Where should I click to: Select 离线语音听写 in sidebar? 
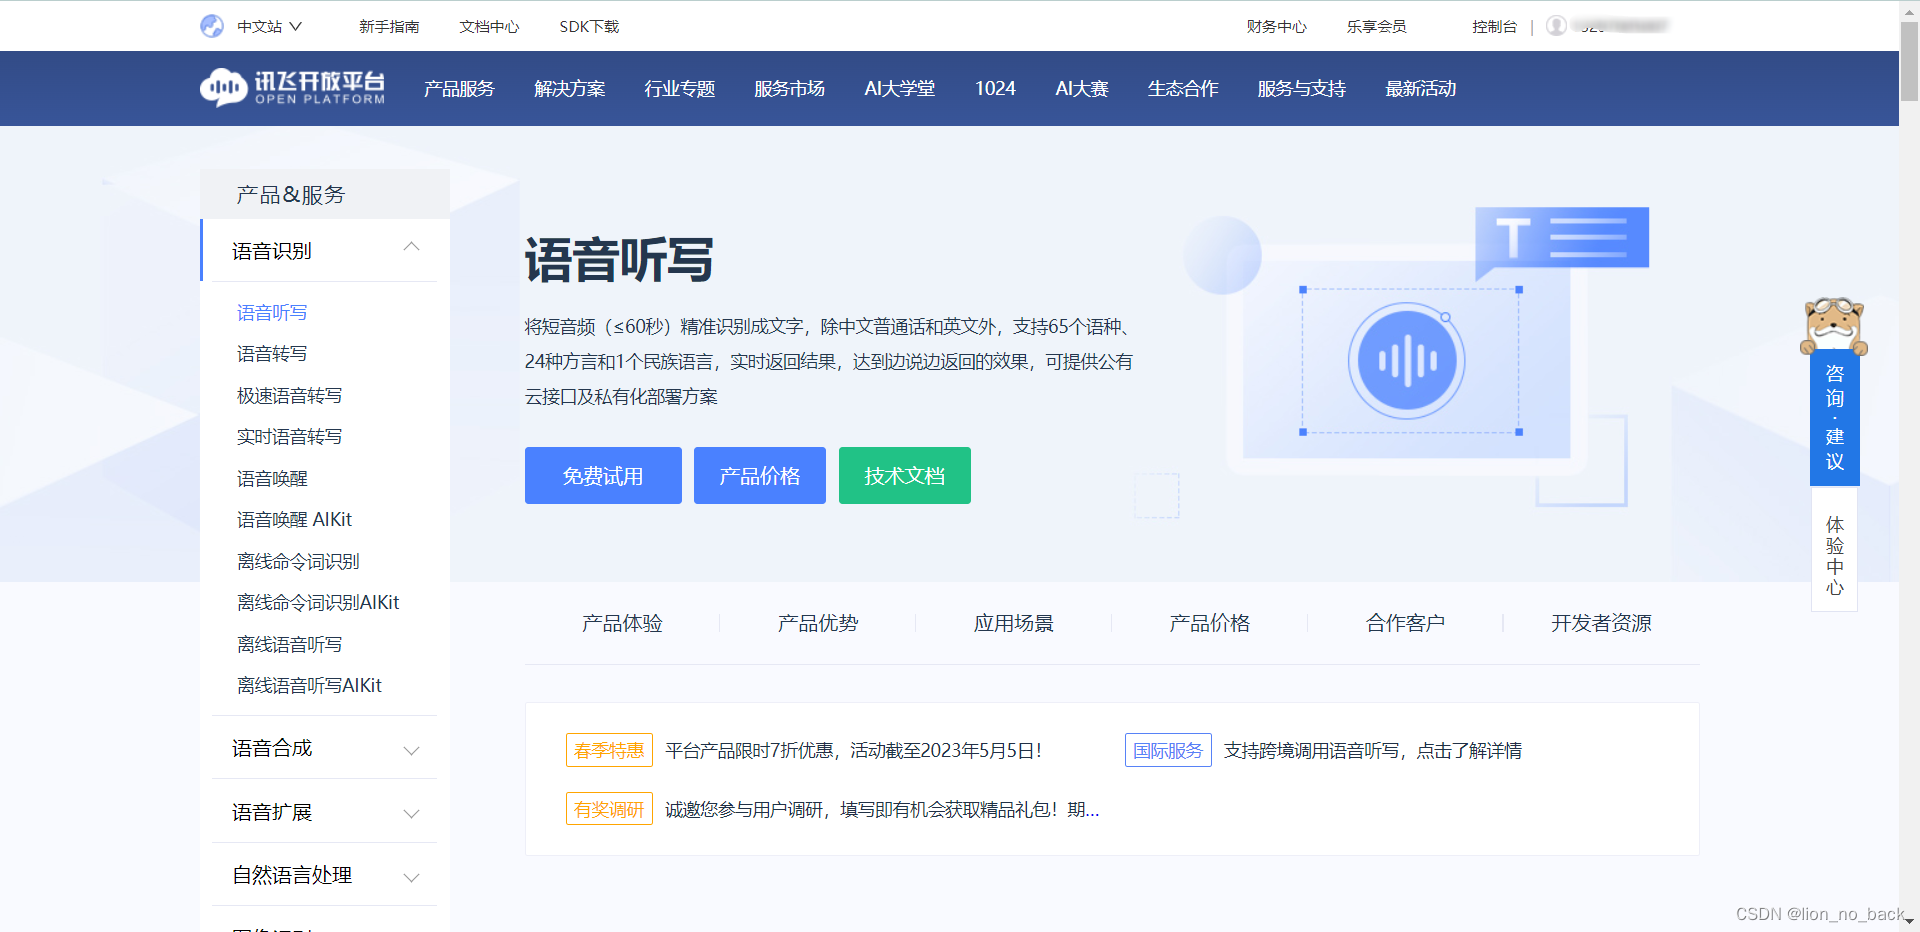click(290, 645)
